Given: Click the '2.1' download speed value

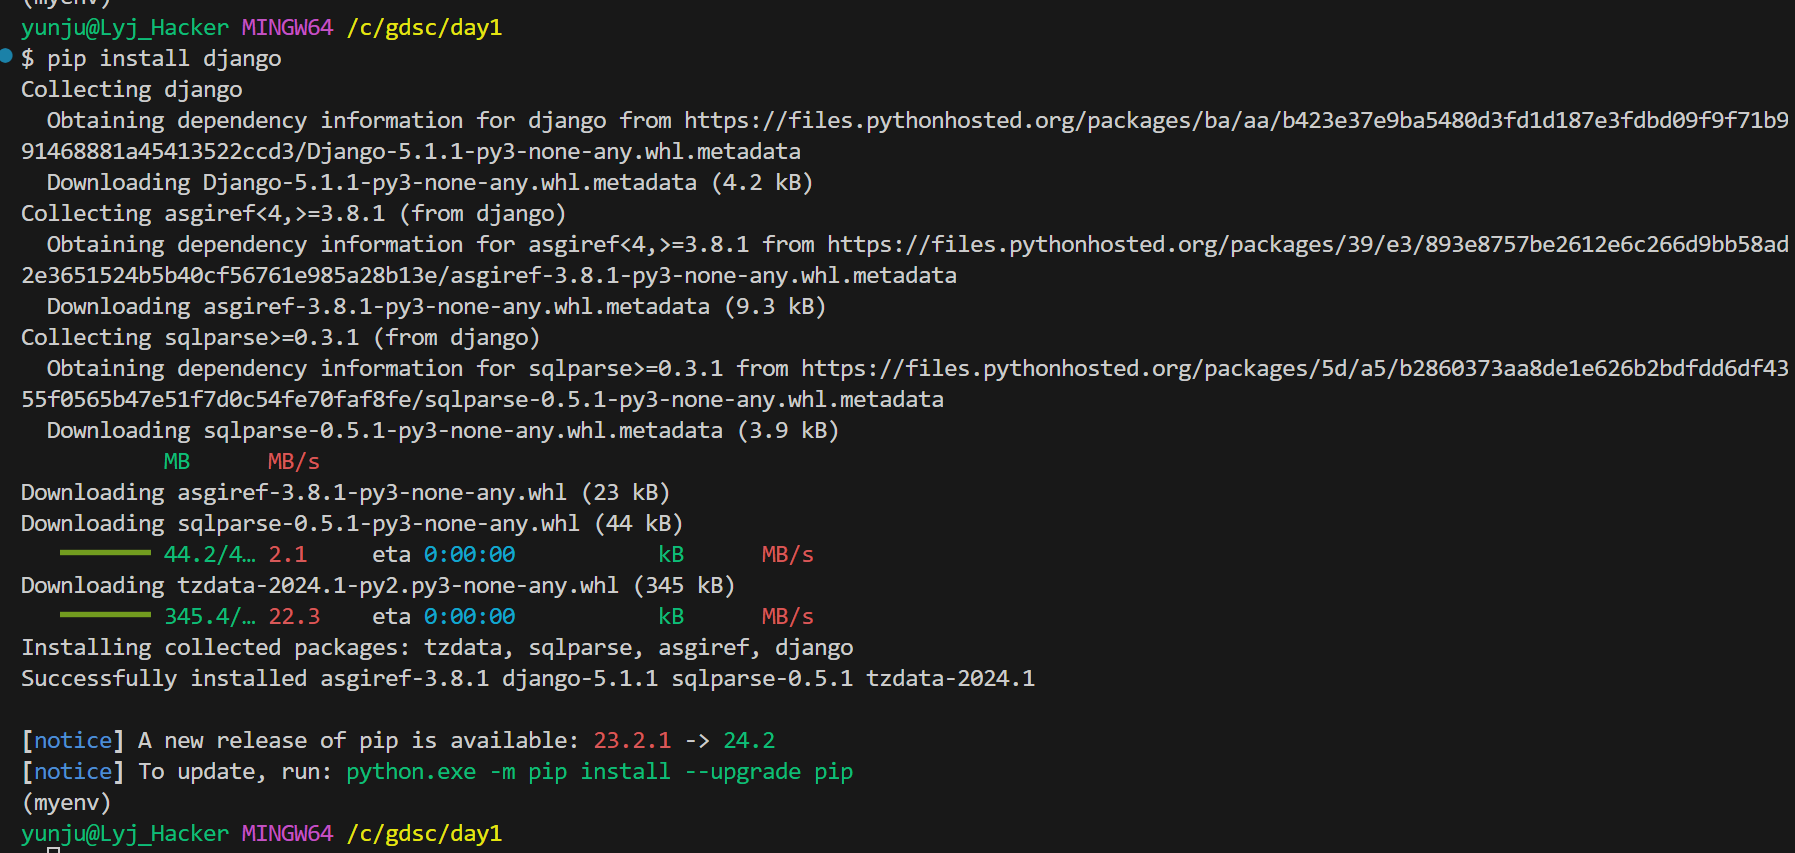Looking at the screenshot, I should [288, 555].
